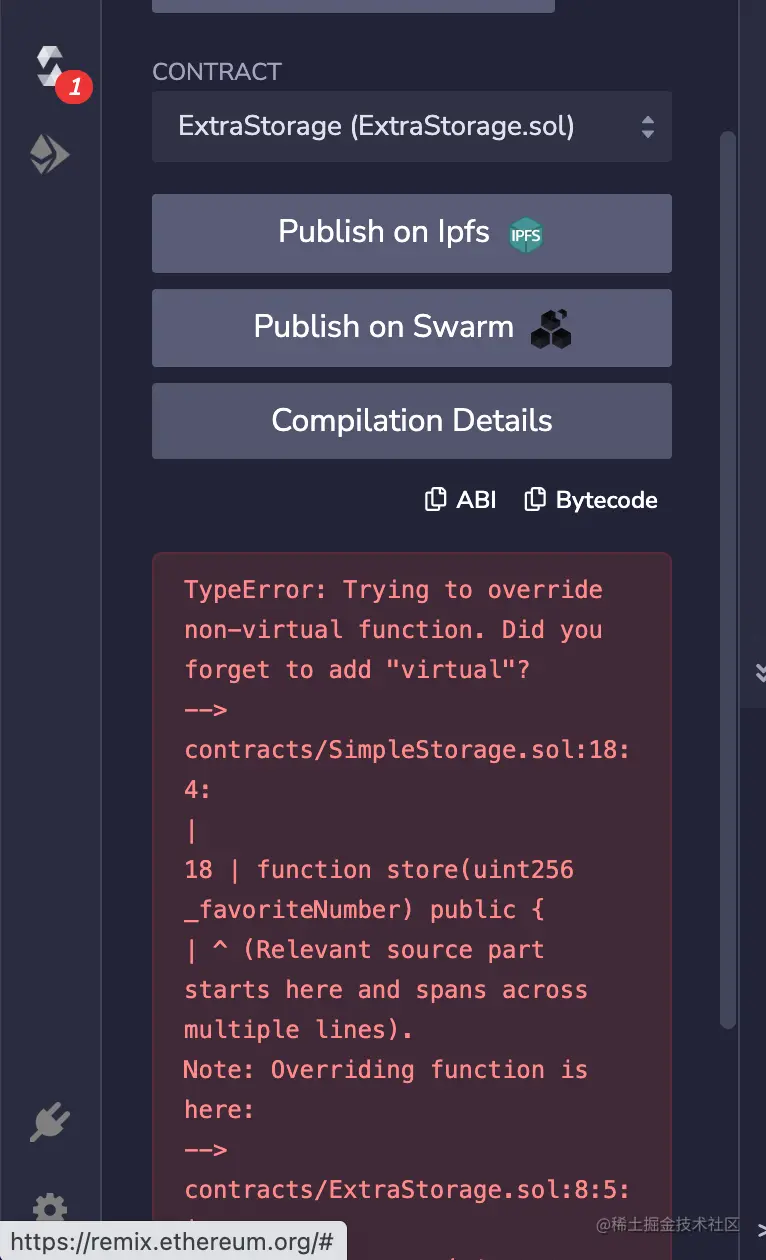Click the IPFS hexagon logo
Image resolution: width=766 pixels, height=1260 pixels.
coord(526,234)
